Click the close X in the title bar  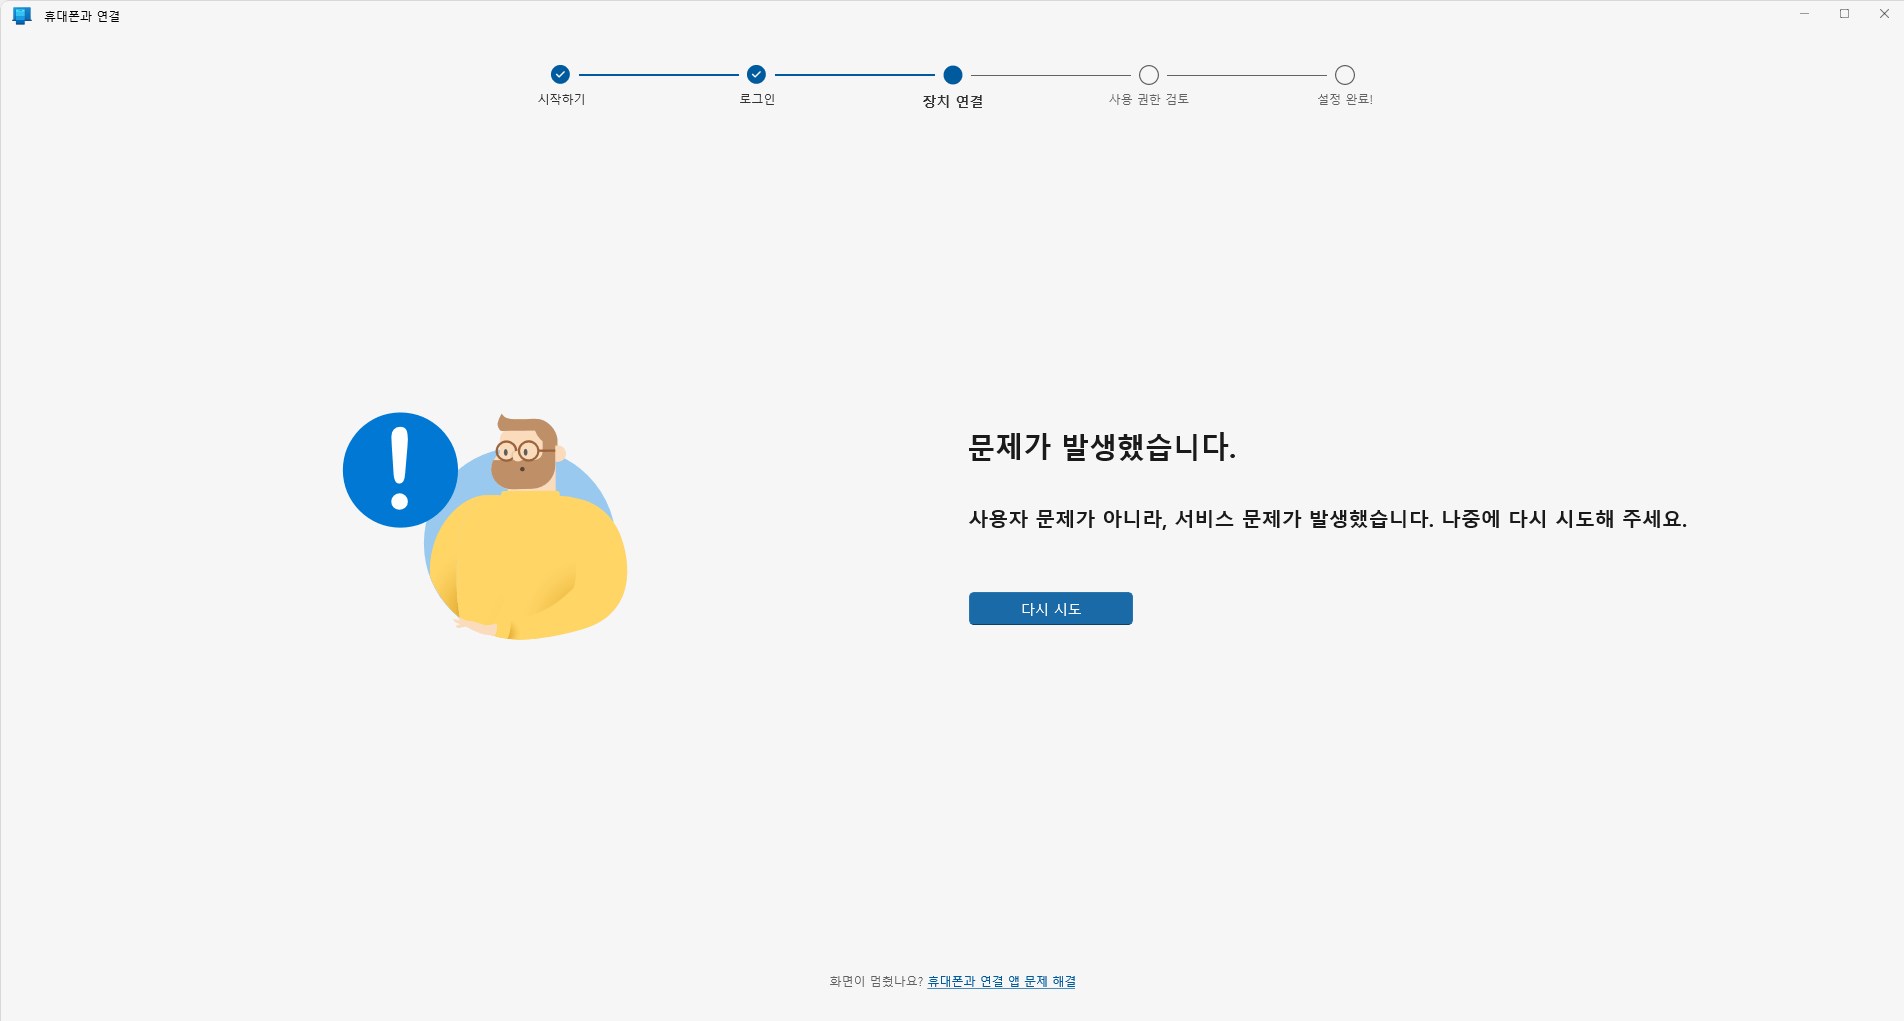pyautogui.click(x=1884, y=14)
